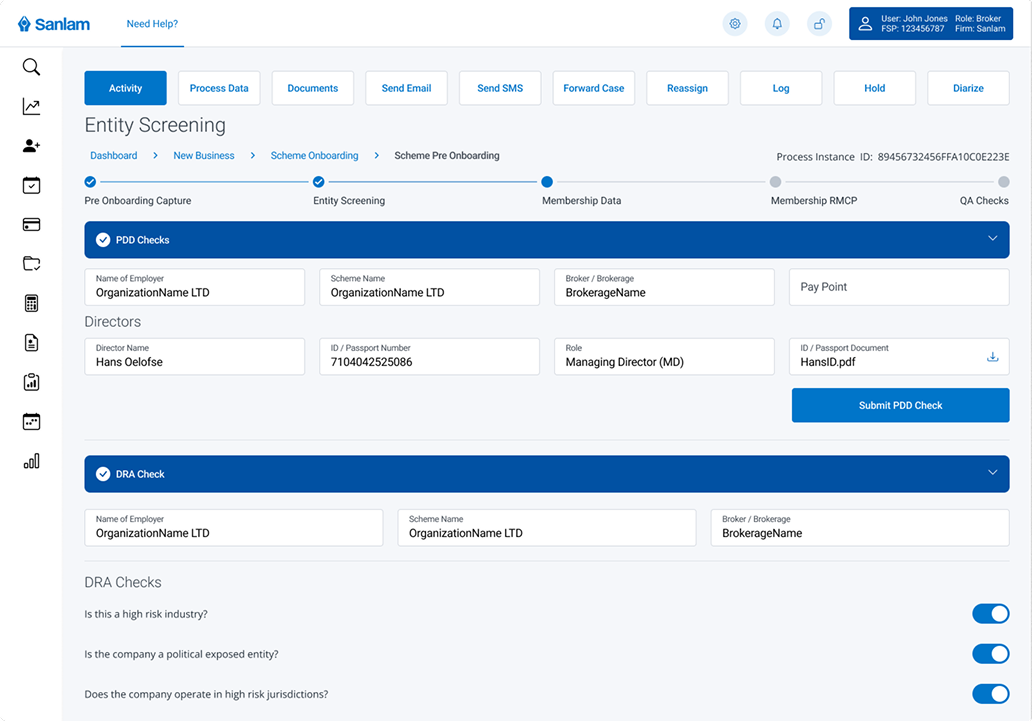The width and height of the screenshot is (1034, 721).
Task: Toggle the political exposed entity switch
Action: [x=990, y=654]
